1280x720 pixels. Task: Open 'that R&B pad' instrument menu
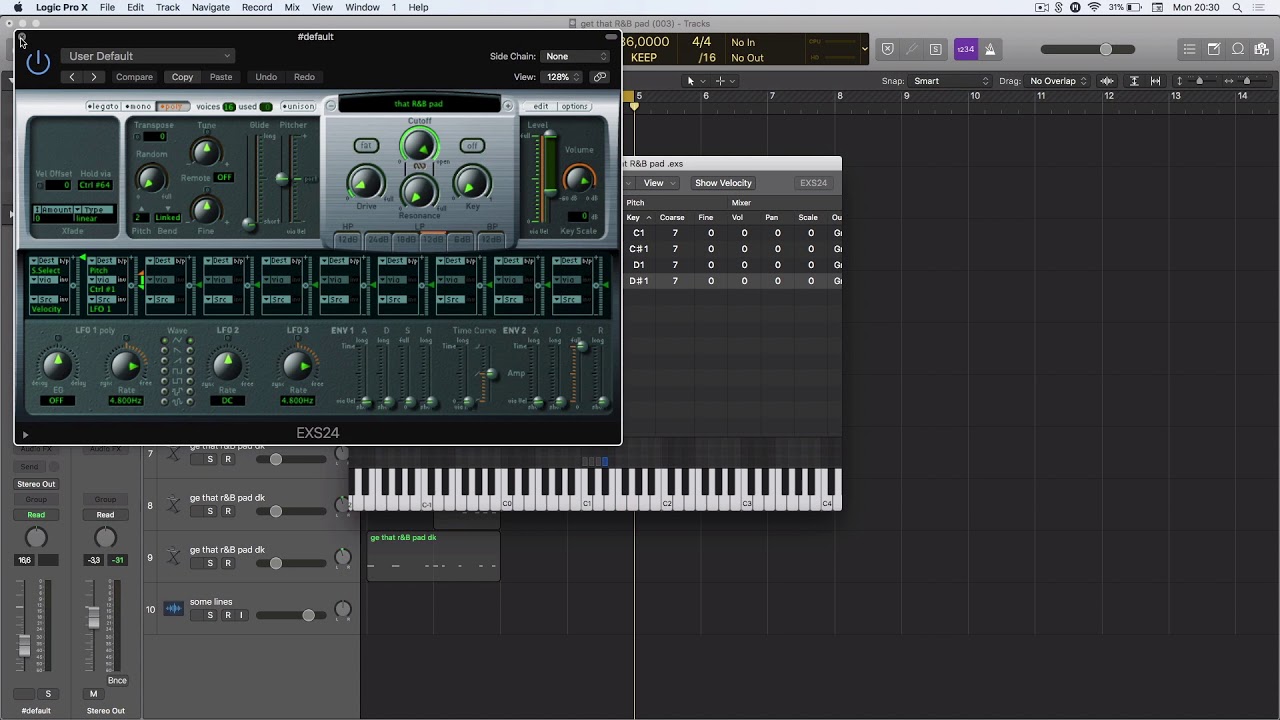tap(419, 104)
